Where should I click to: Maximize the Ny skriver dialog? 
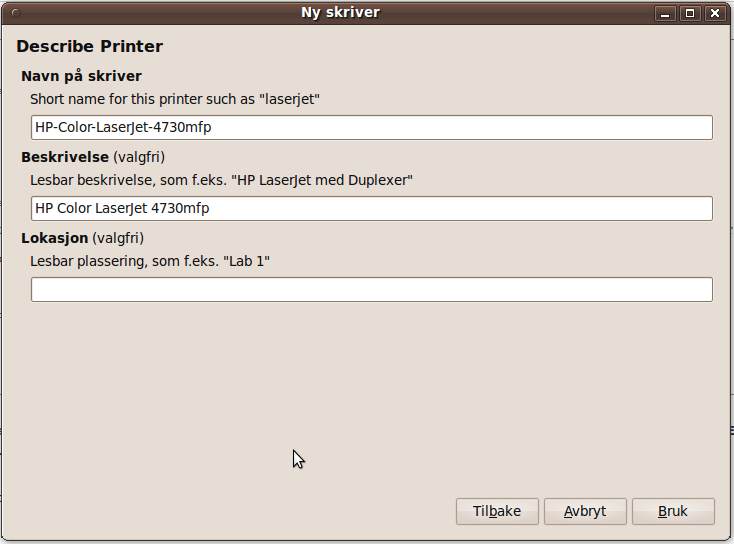point(690,13)
